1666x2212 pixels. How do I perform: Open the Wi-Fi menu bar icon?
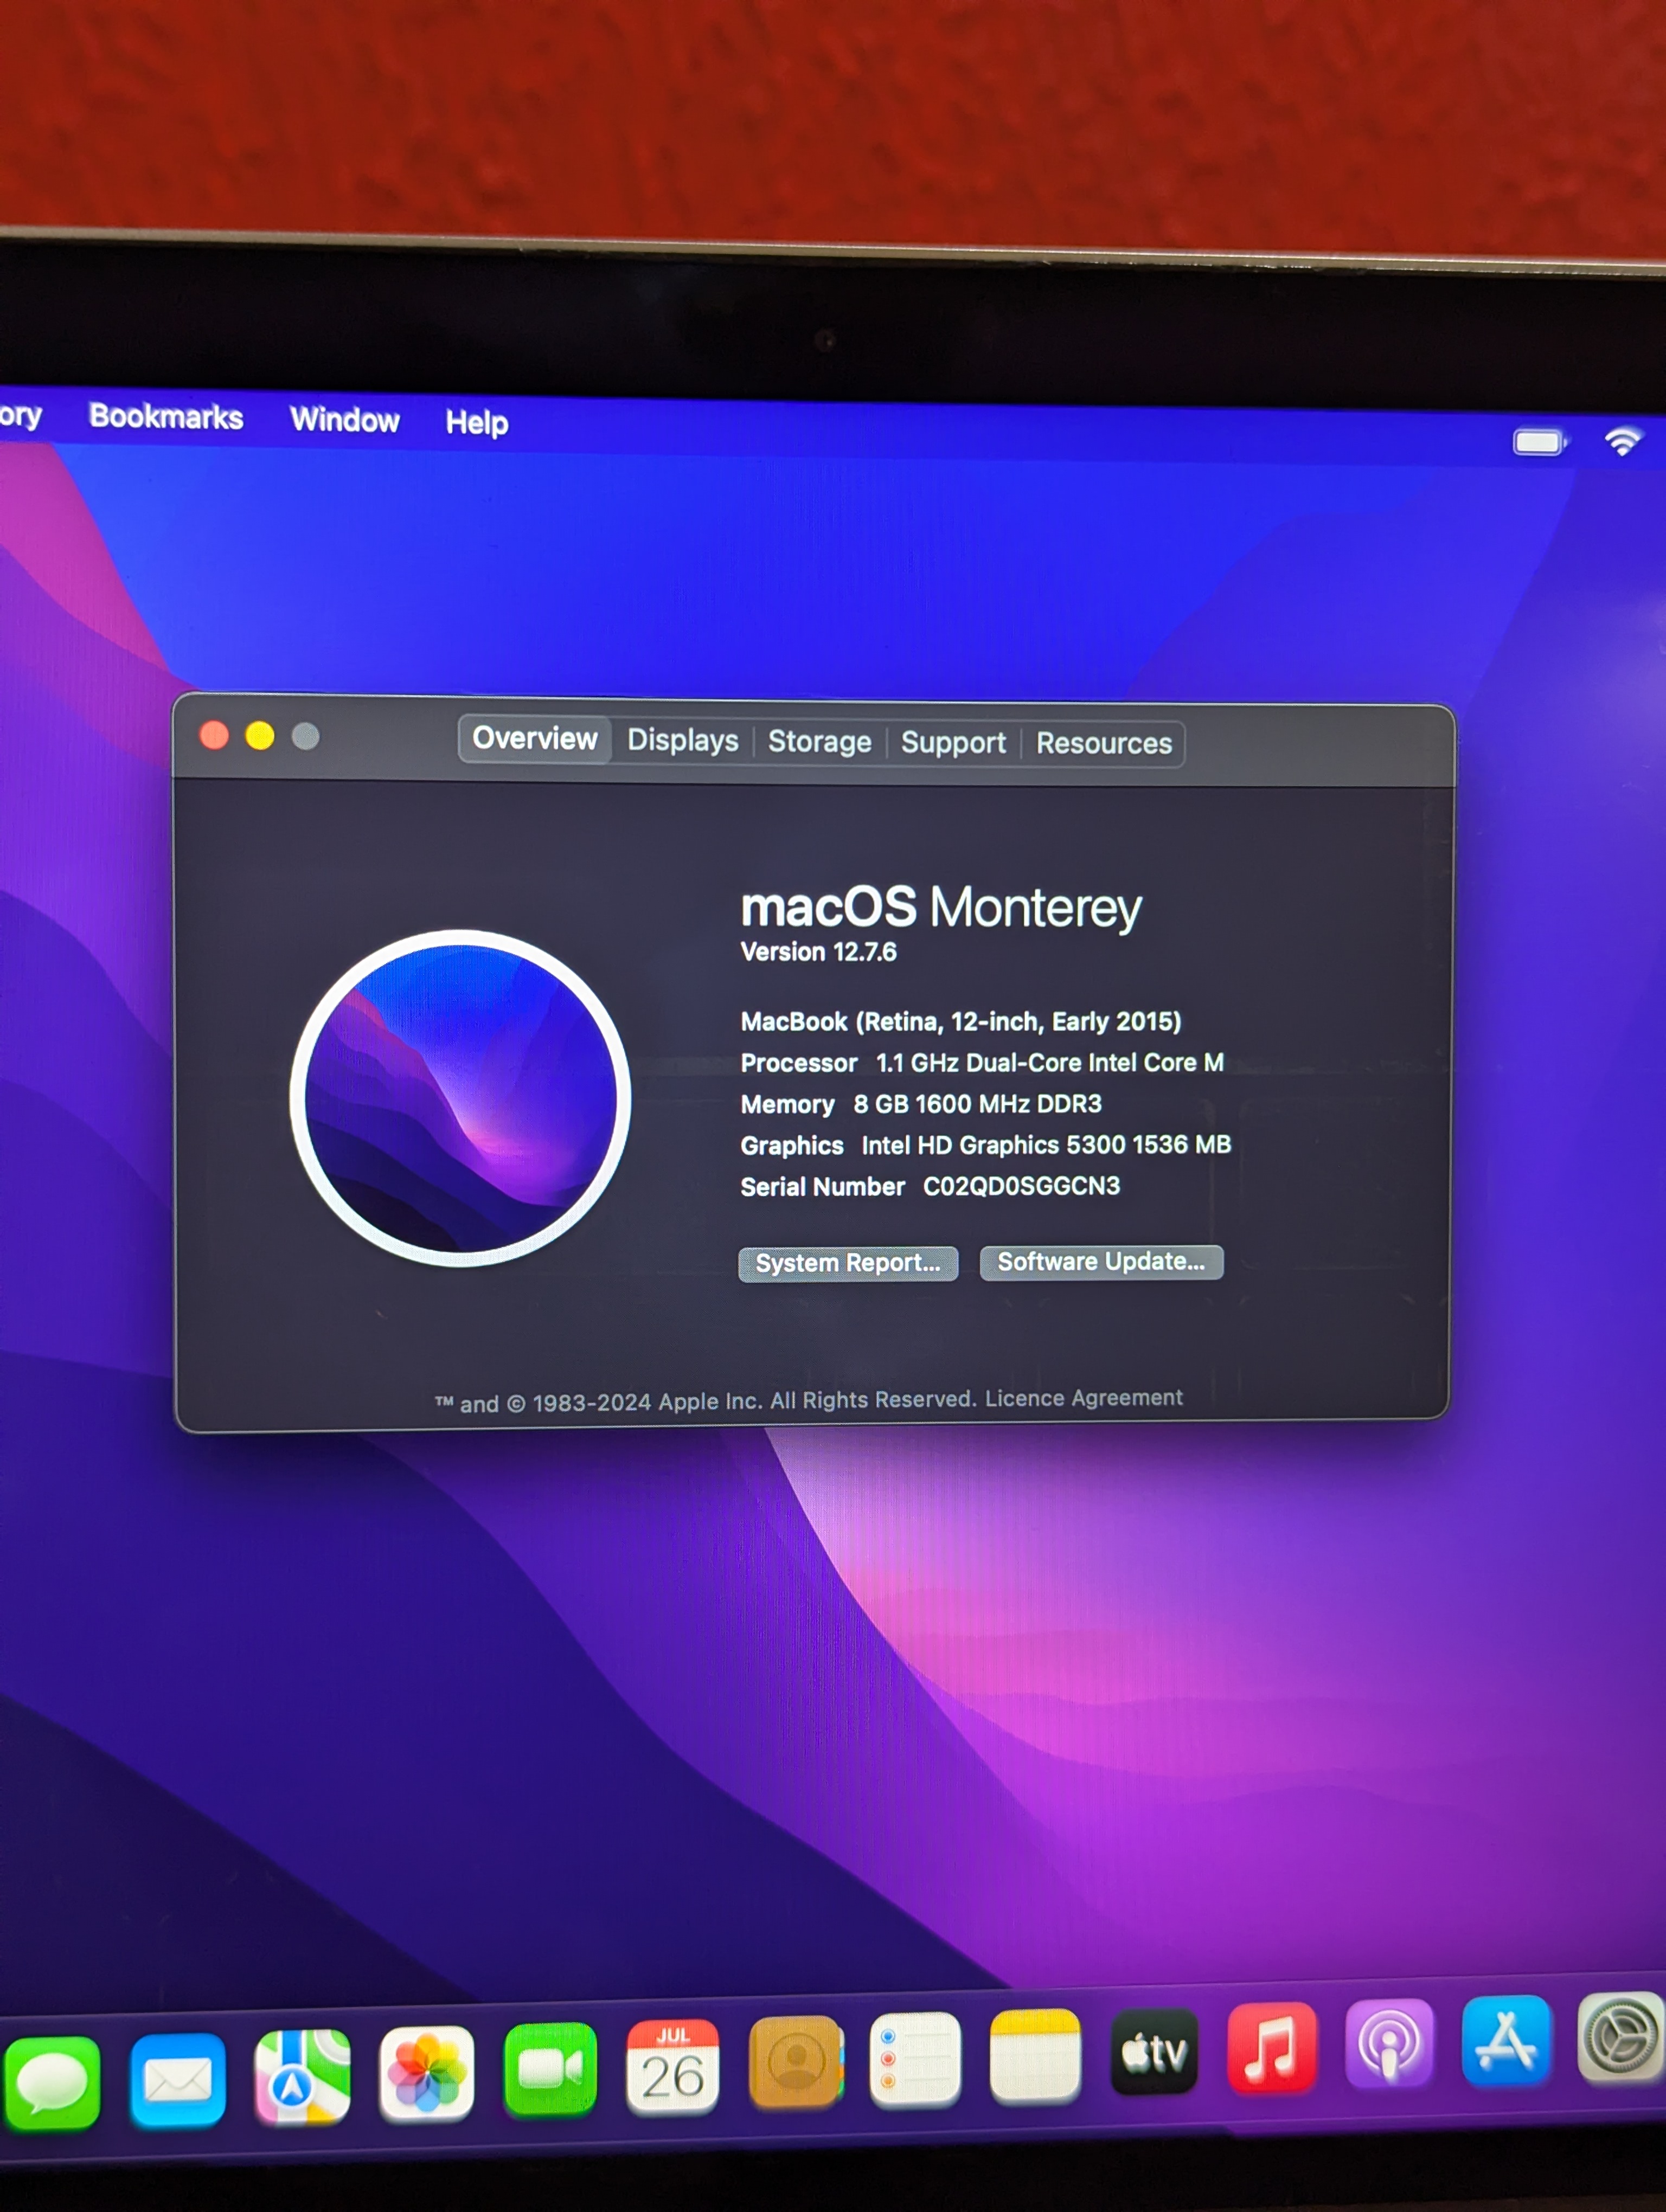point(1623,441)
